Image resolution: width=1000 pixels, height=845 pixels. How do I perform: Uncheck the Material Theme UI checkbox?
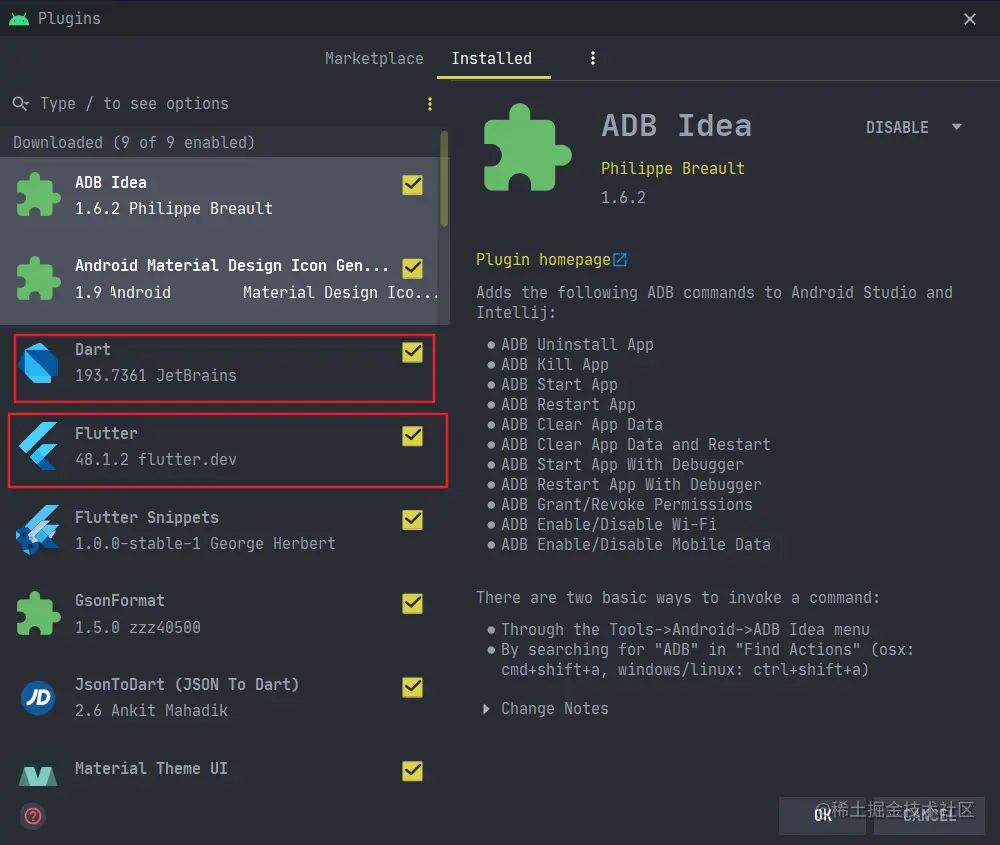(x=413, y=770)
